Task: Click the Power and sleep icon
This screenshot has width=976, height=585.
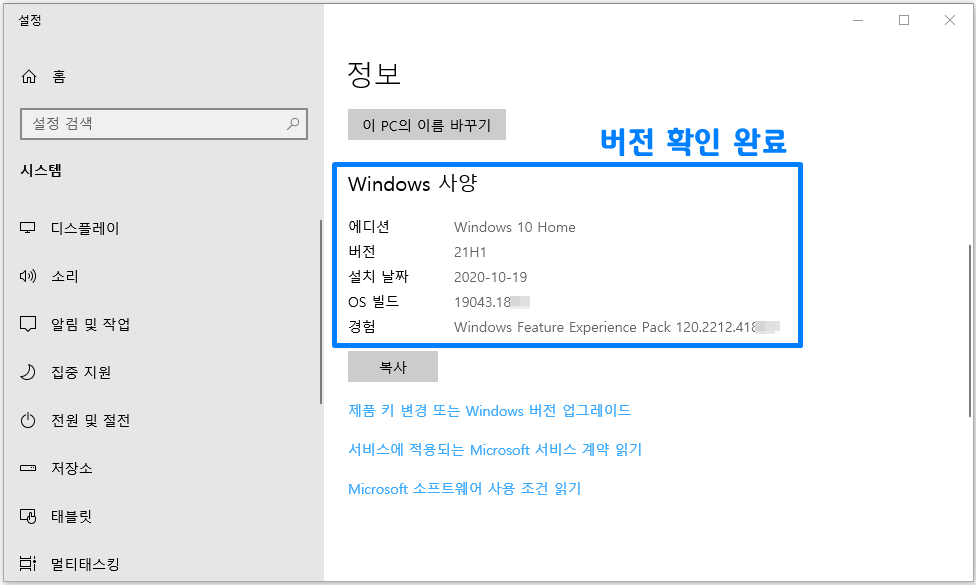Action: (x=28, y=420)
